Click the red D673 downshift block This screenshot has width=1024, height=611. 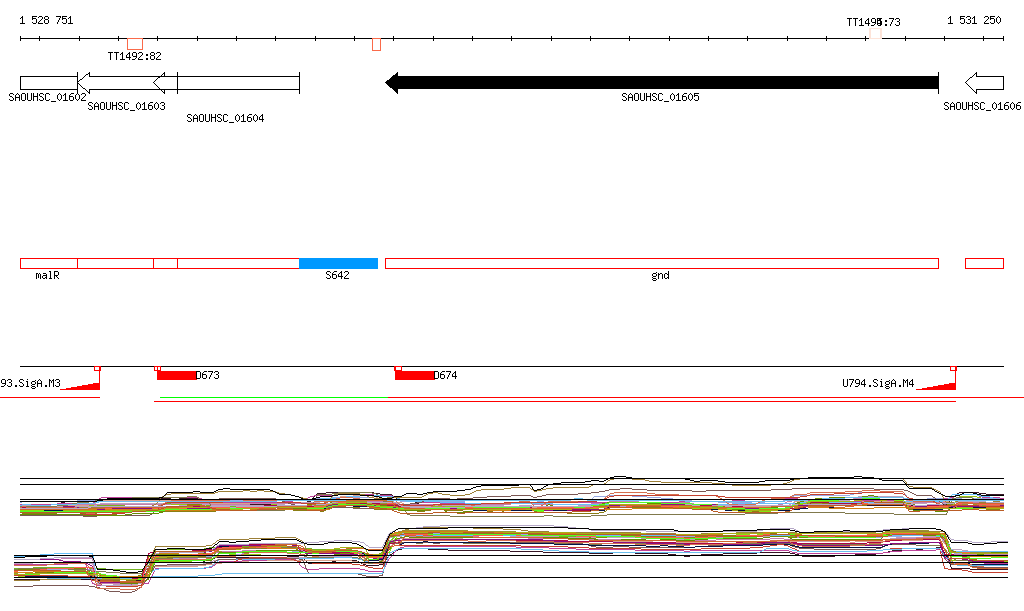pyautogui.click(x=176, y=375)
